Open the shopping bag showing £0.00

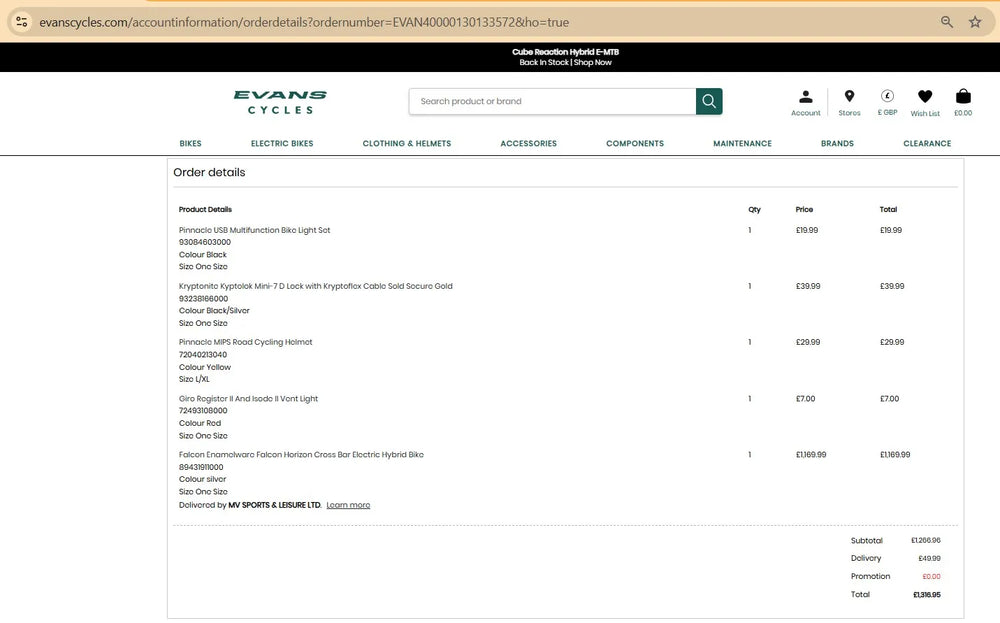[963, 103]
